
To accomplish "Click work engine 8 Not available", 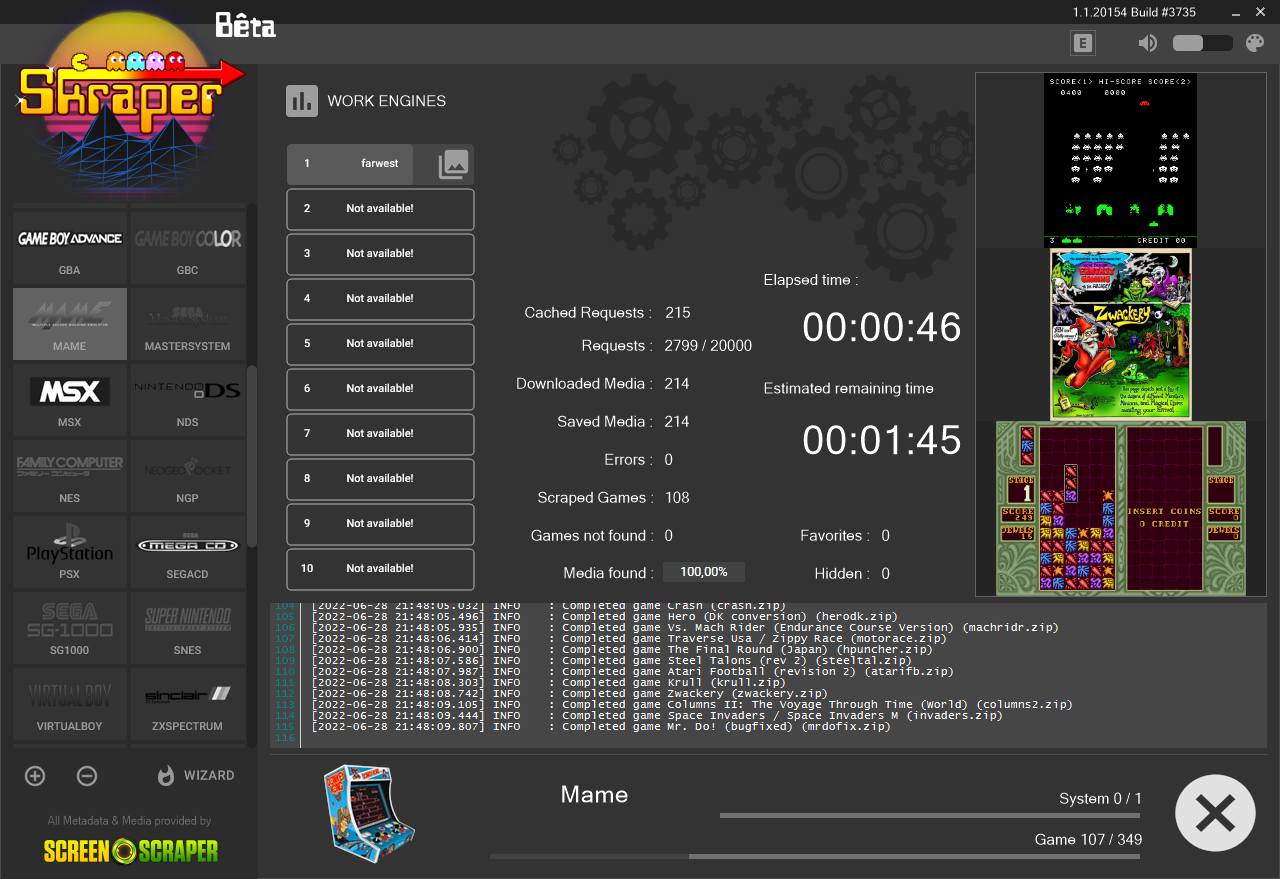I will [380, 479].
